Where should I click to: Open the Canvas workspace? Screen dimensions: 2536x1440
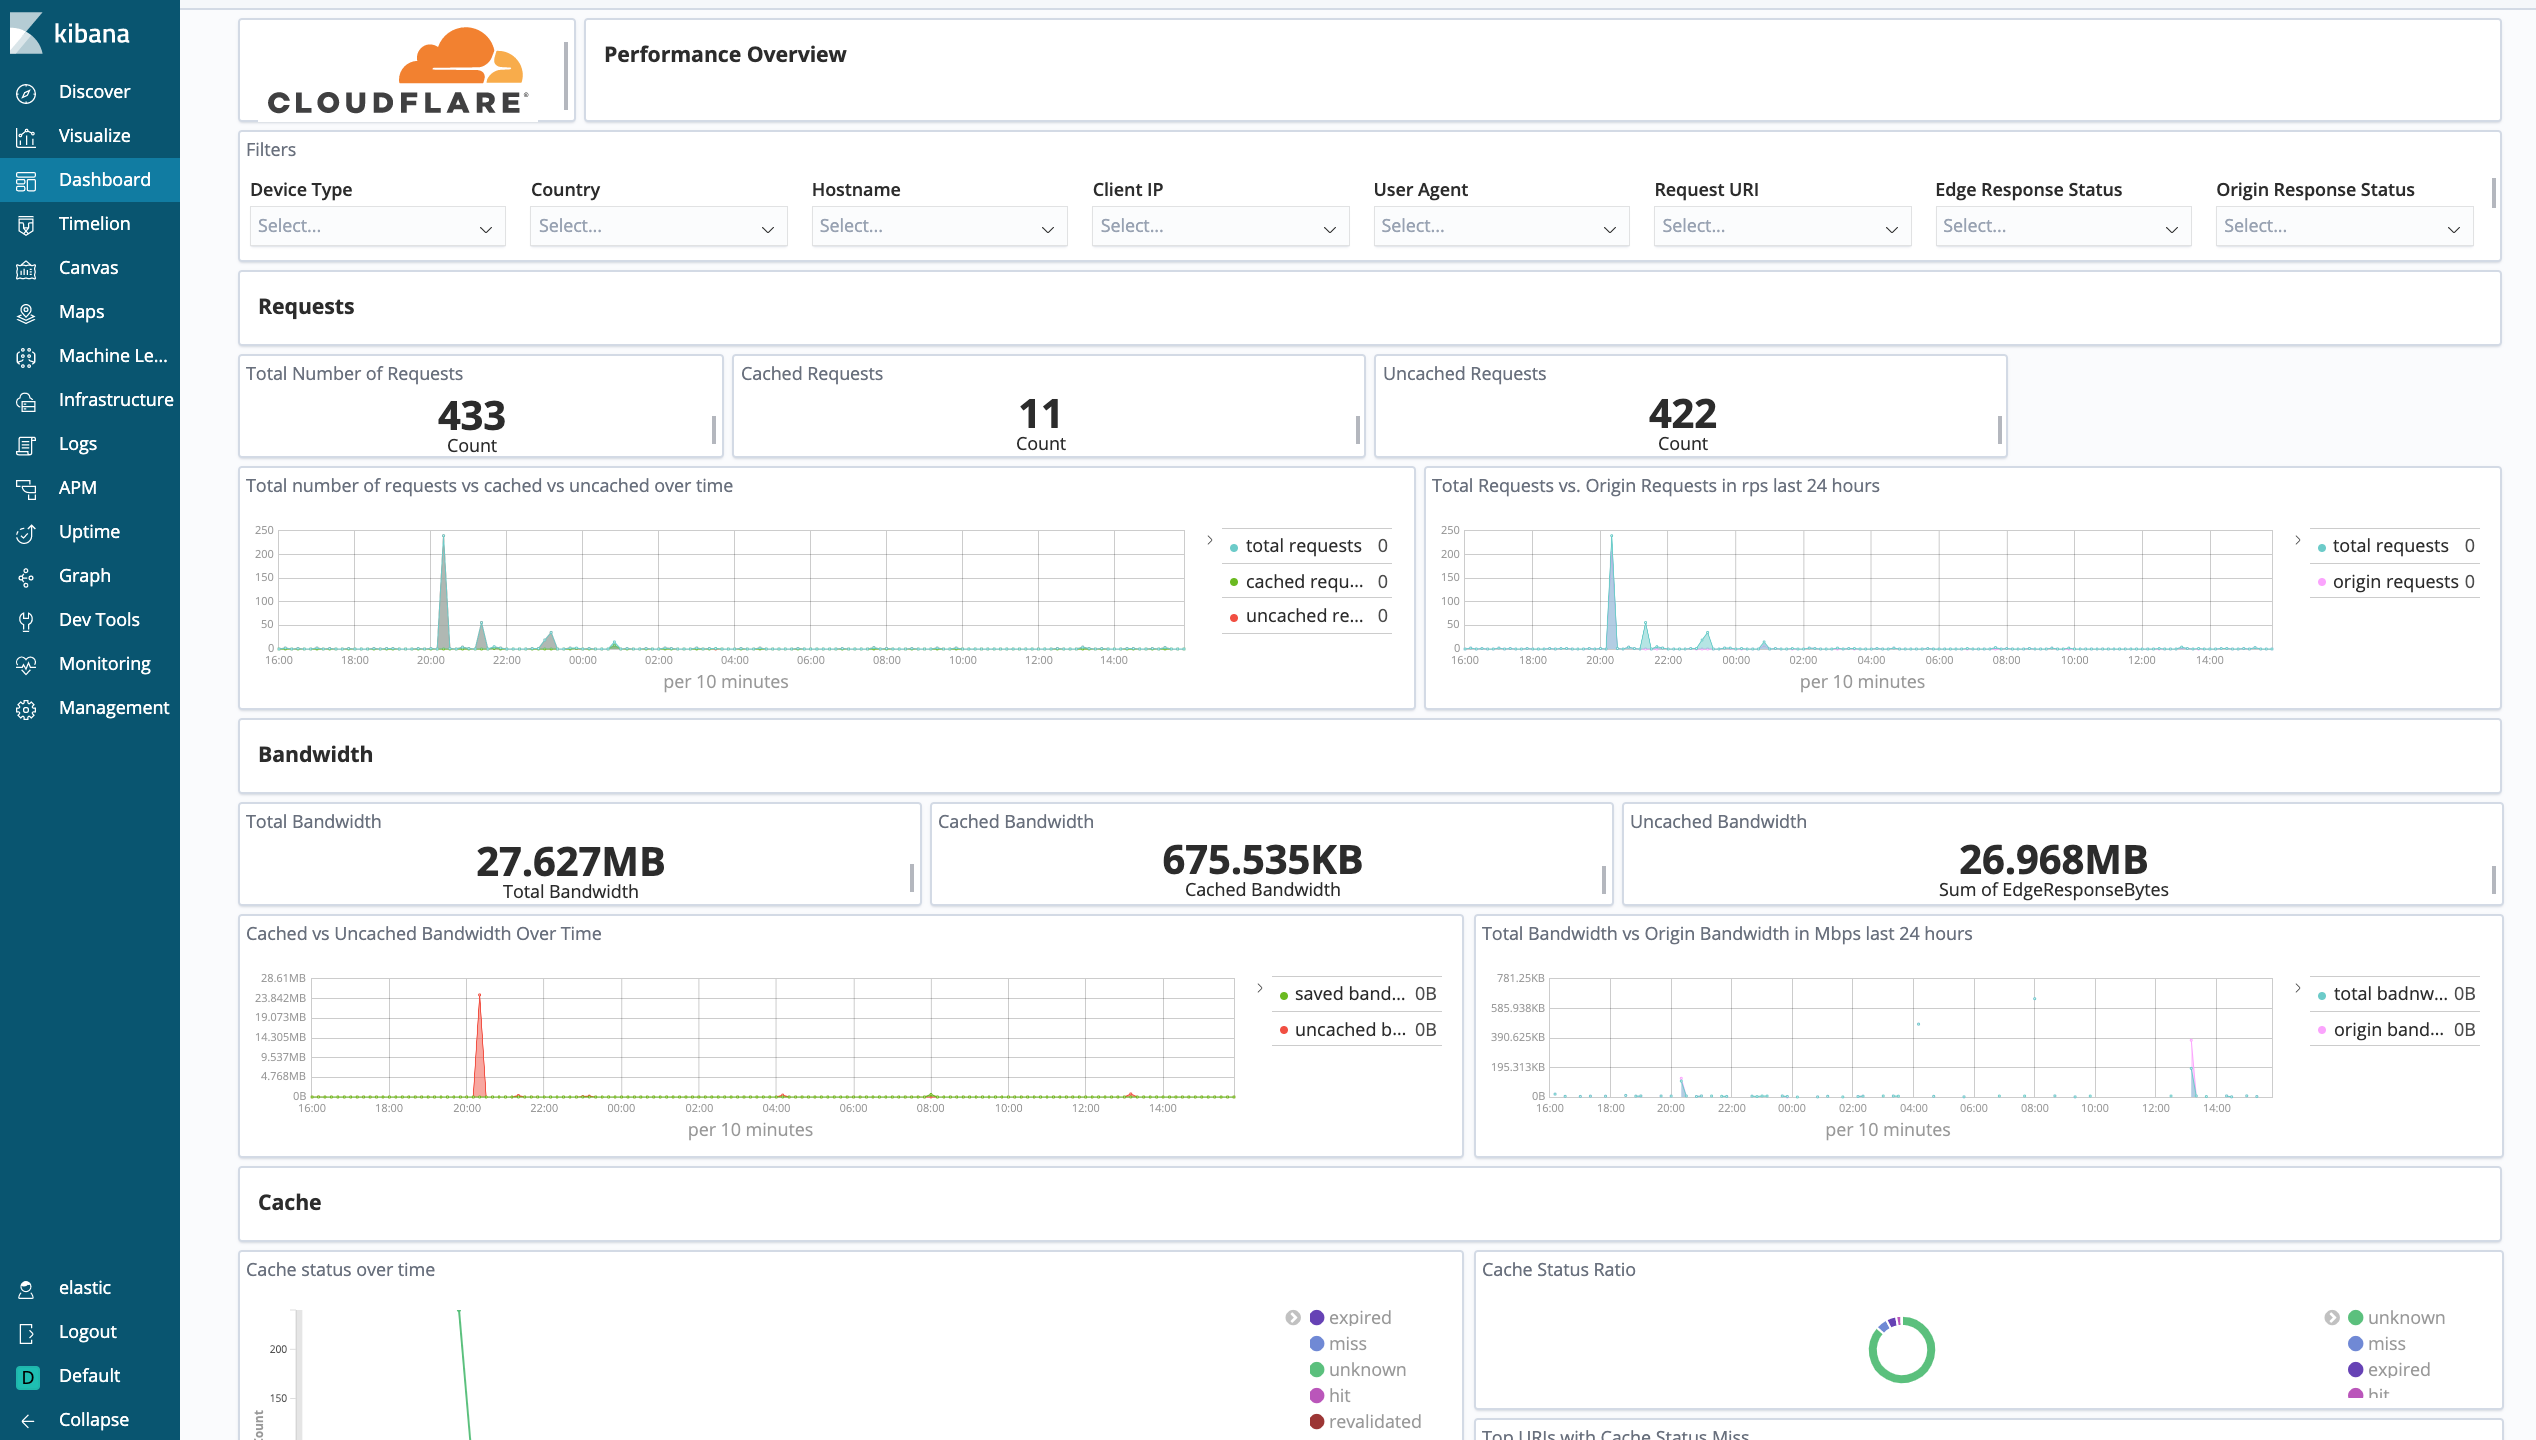(x=89, y=266)
